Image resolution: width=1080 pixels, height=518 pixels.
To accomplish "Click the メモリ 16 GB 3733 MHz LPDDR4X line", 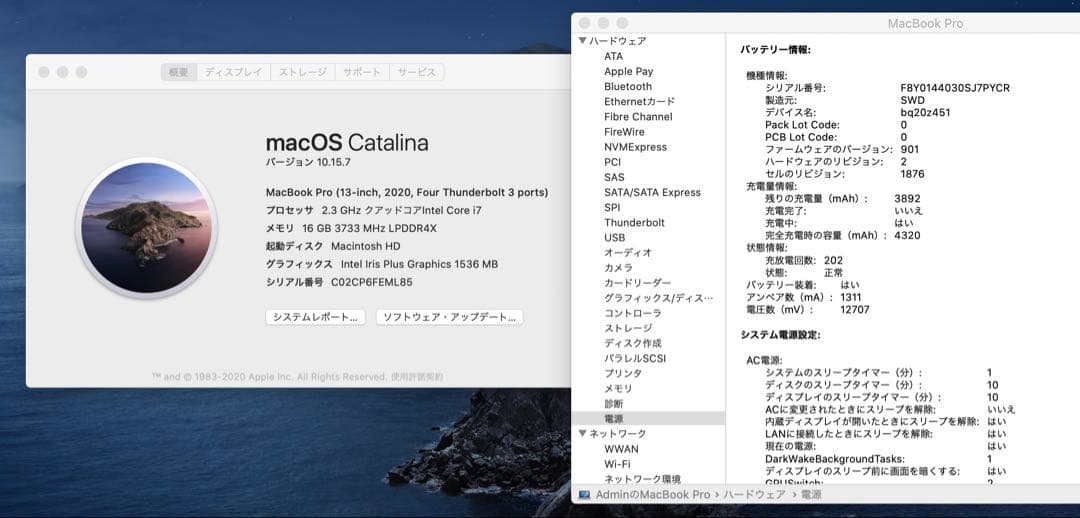I will click(x=351, y=228).
